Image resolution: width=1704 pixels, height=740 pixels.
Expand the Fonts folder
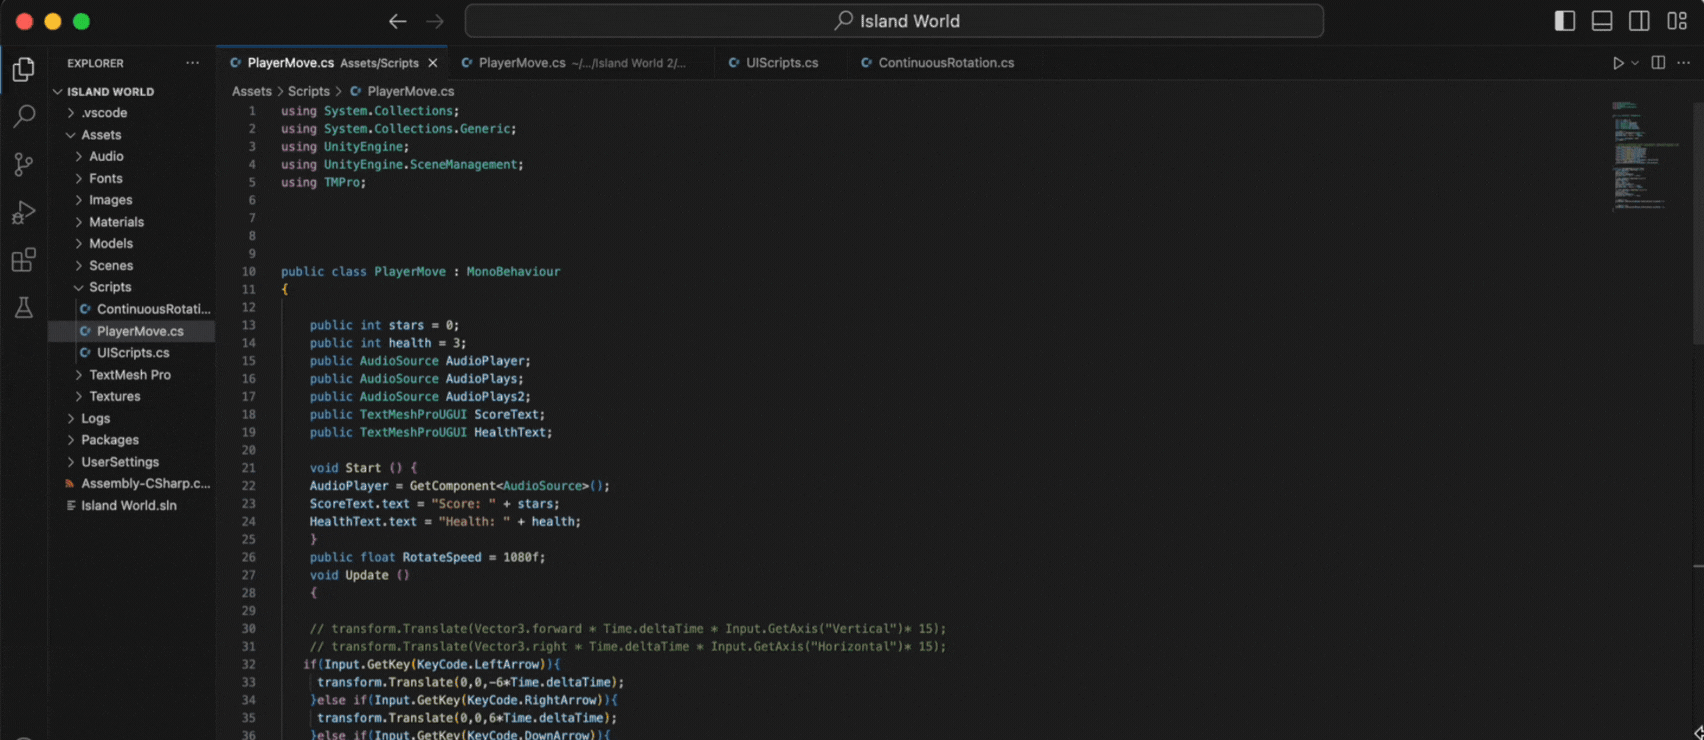tap(132, 178)
